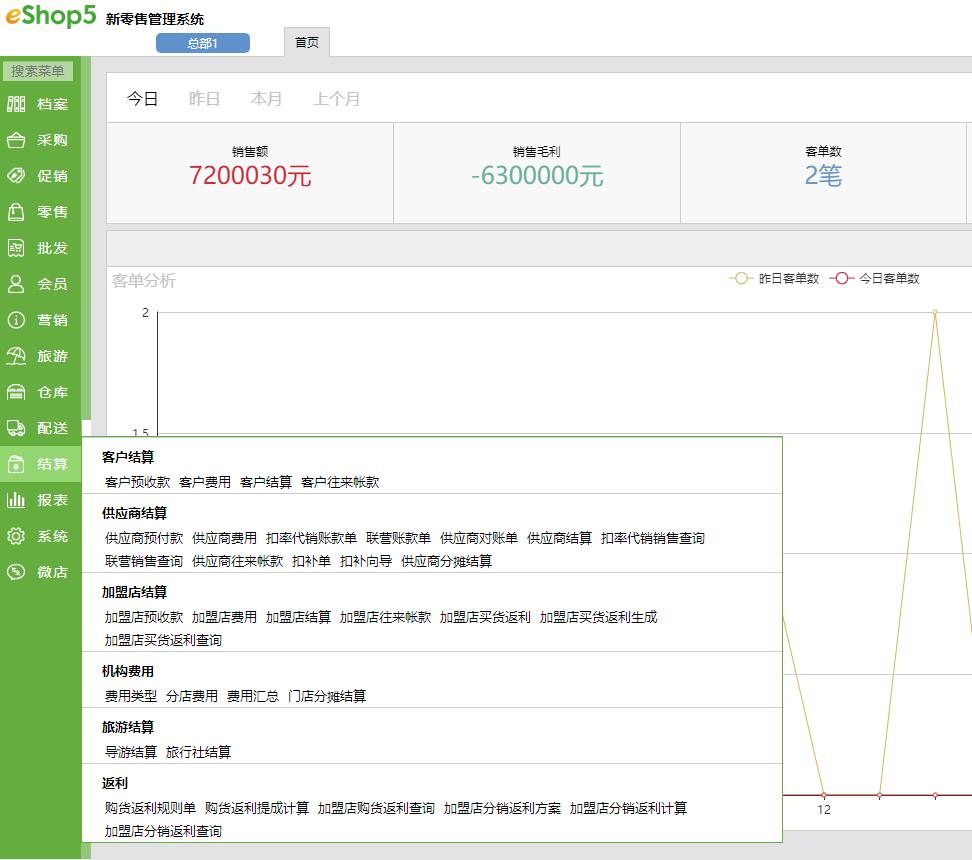This screenshot has width=972, height=860.
Task: Toggle 昨日客单数 legend series
Action: [x=774, y=278]
